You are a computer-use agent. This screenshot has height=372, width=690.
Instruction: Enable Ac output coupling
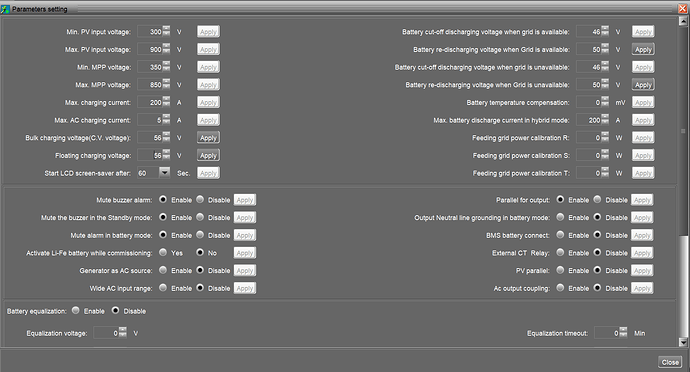pyautogui.click(x=560, y=288)
